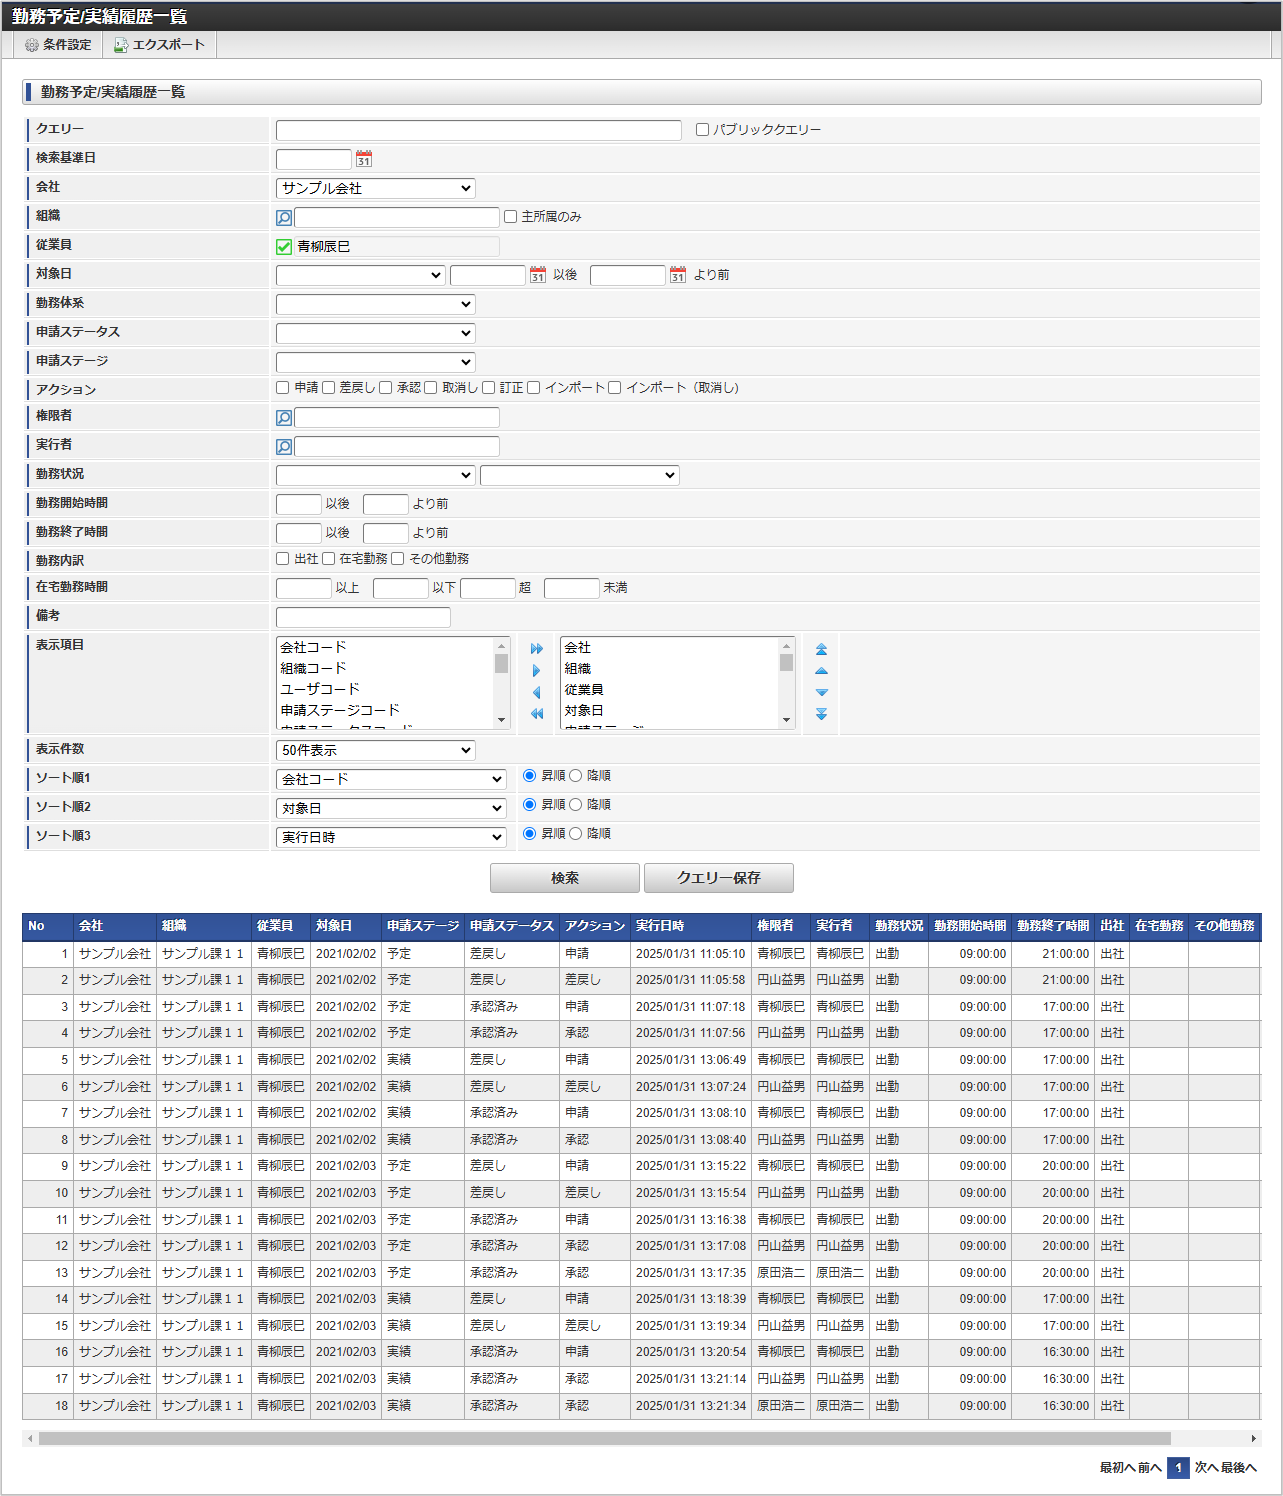Expand the 申請ステータス dropdown
This screenshot has height=1496, width=1283.
(x=375, y=333)
